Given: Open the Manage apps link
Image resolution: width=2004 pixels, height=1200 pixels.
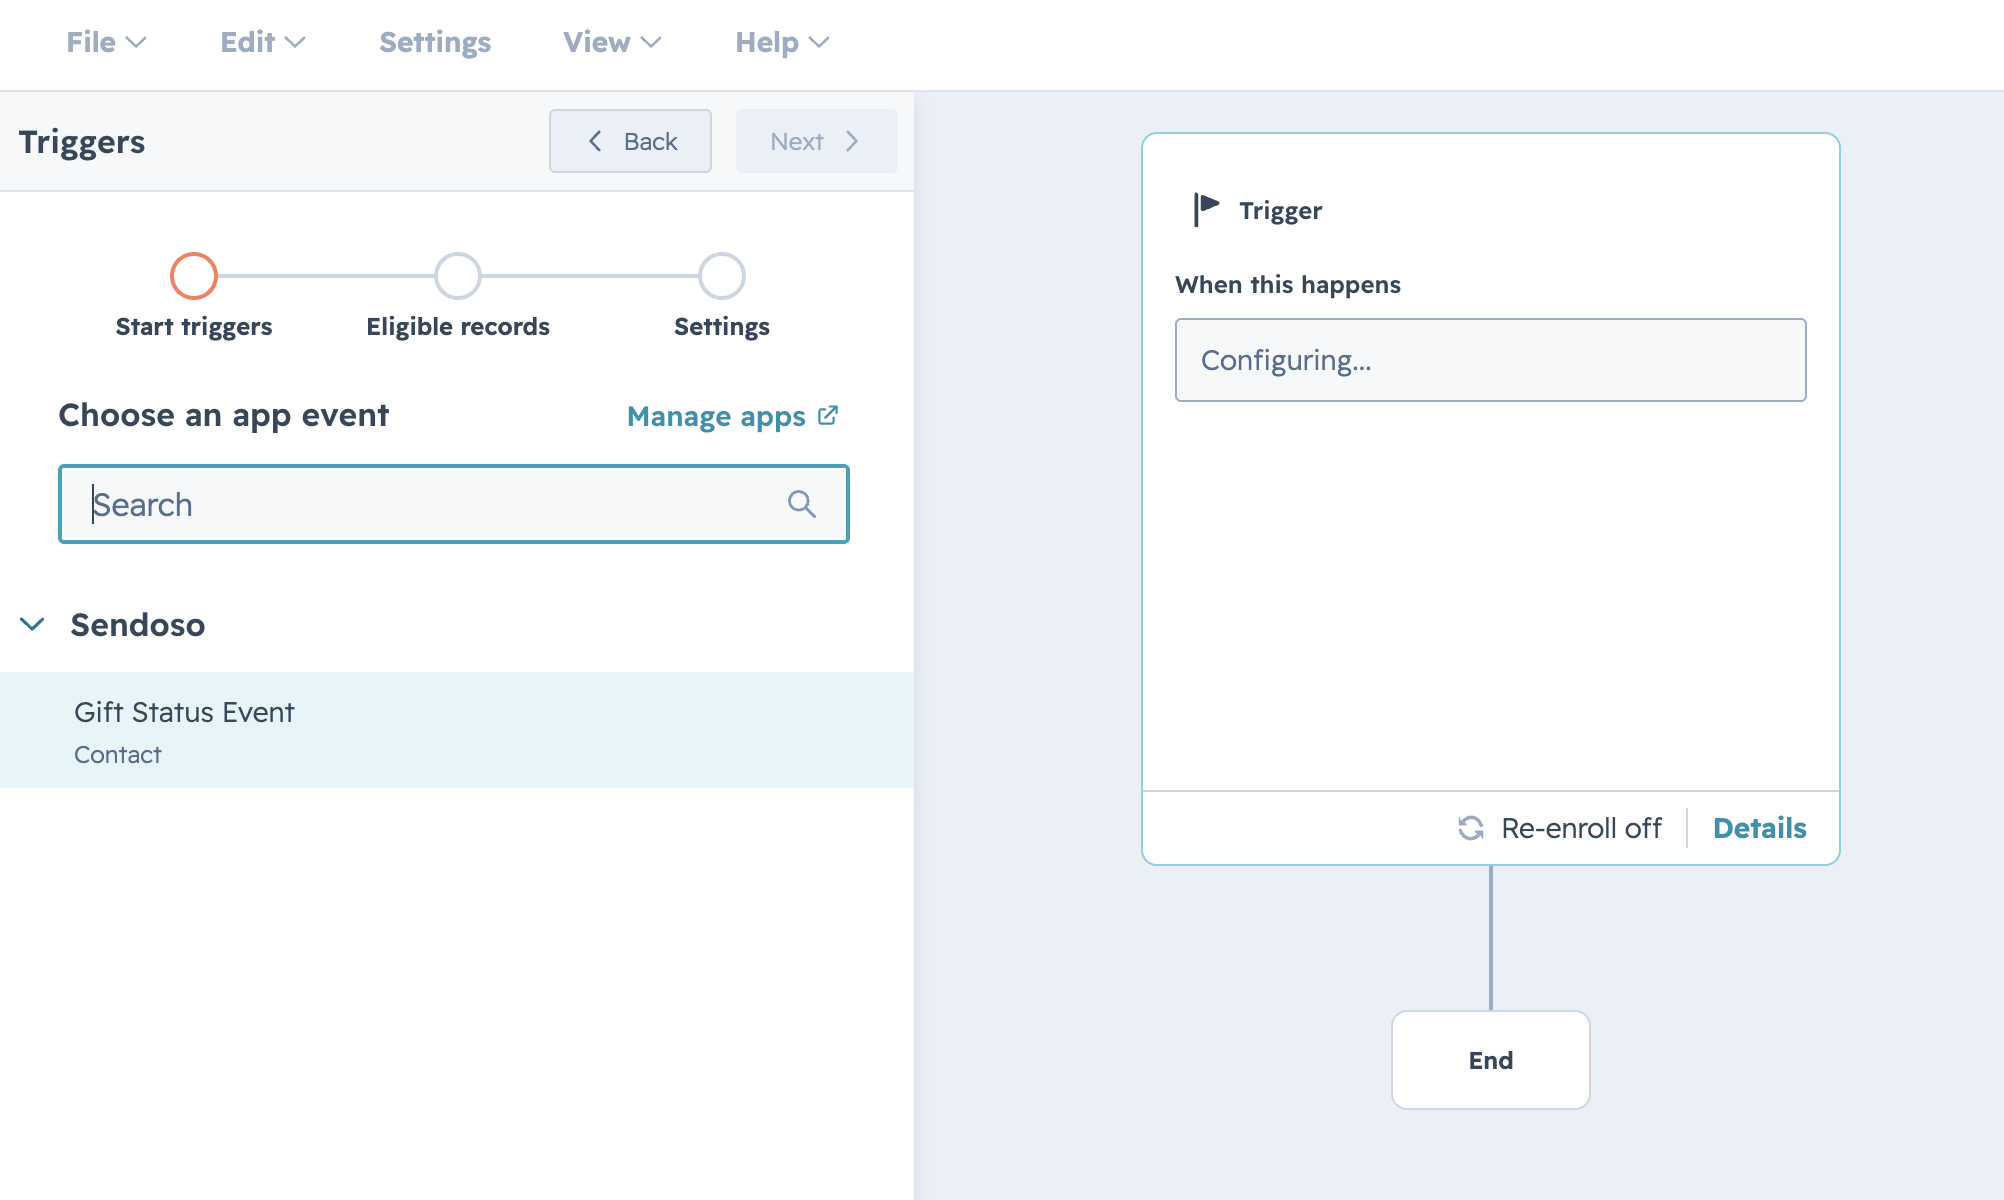Looking at the screenshot, I should click(716, 416).
